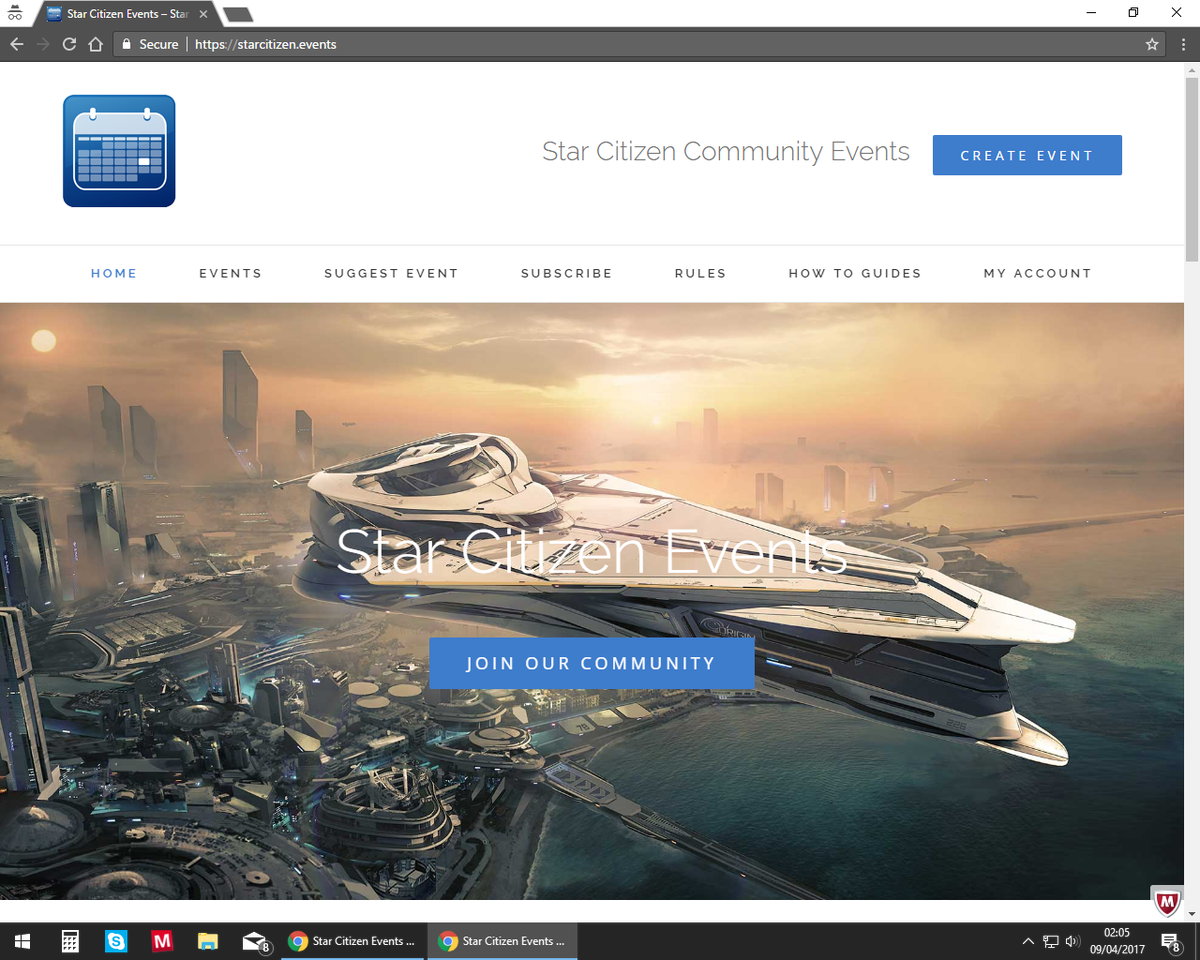The image size is (1200, 960).
Task: Click the browser forward arrow
Action: (x=43, y=44)
